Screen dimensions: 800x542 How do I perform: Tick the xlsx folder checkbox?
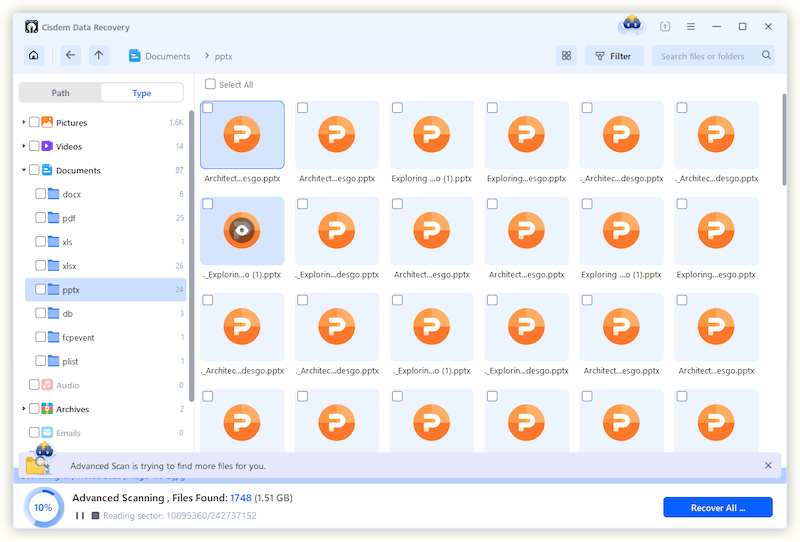click(x=40, y=265)
